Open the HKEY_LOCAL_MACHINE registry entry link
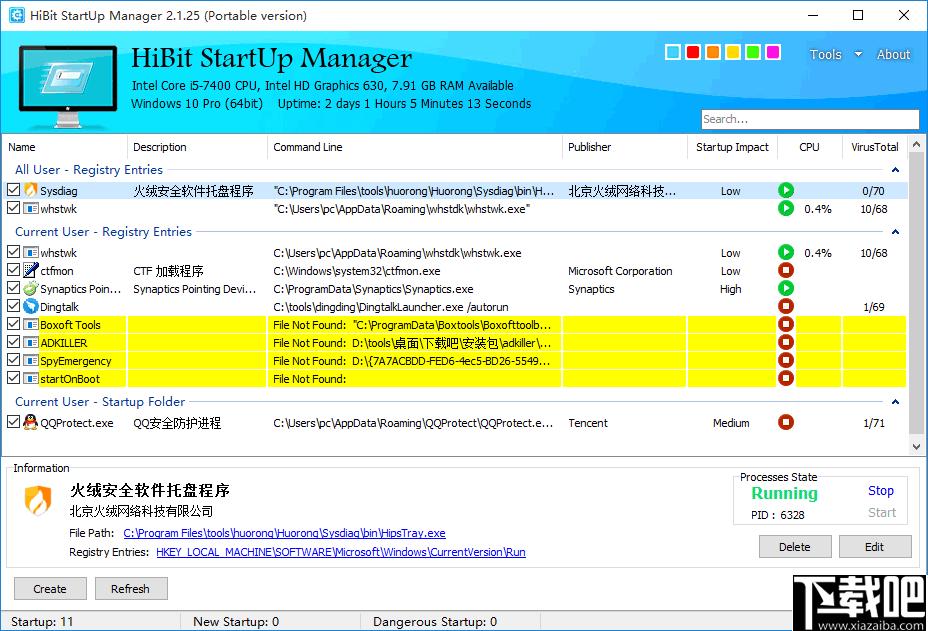 pos(341,552)
